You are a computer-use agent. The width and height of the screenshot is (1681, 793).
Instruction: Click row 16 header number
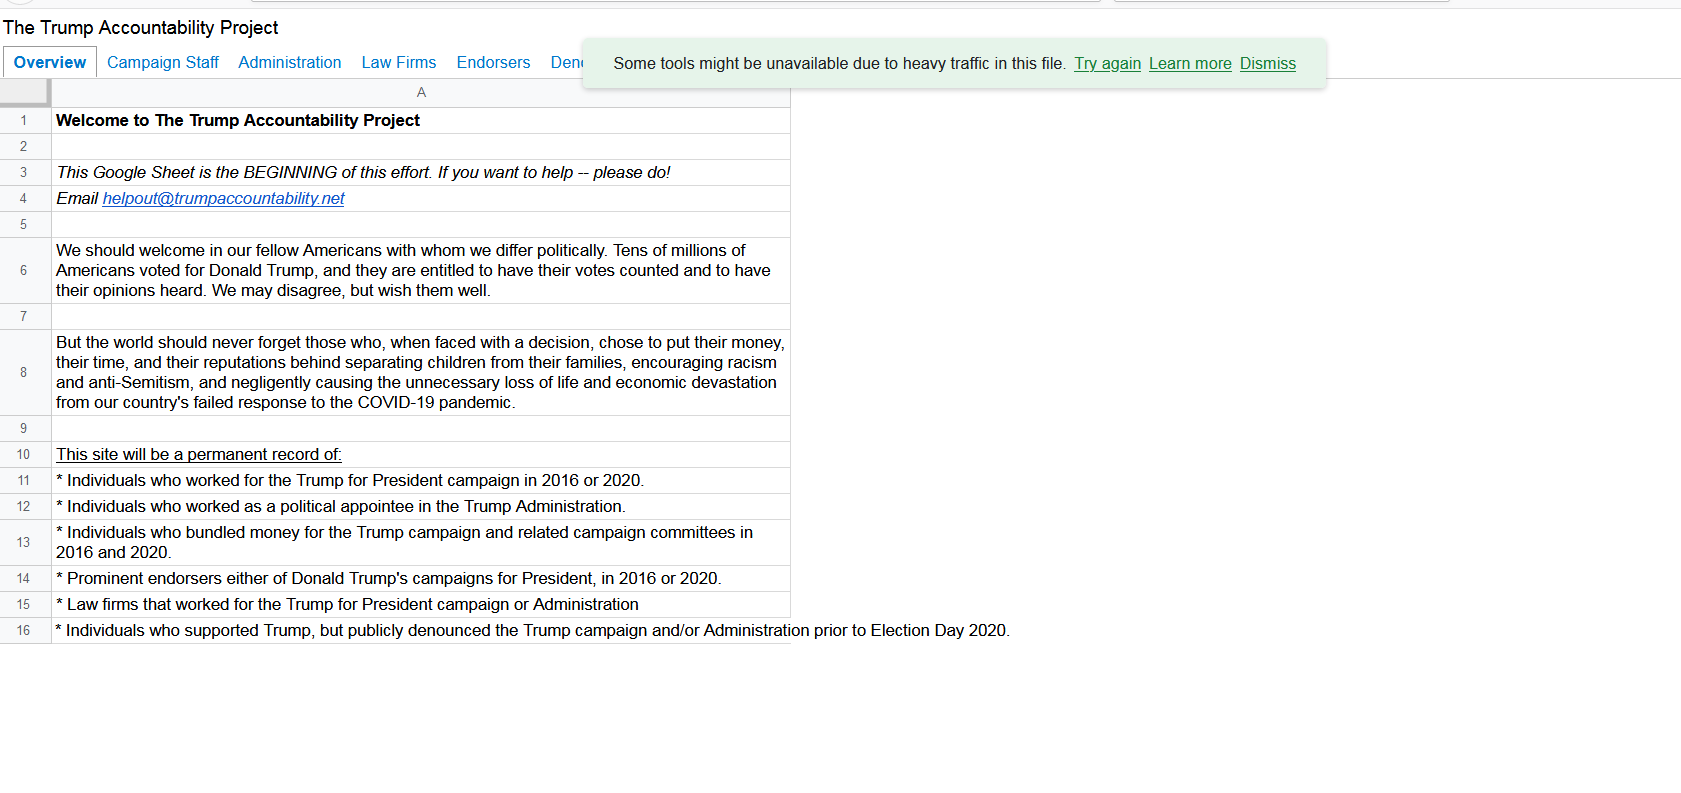pyautogui.click(x=24, y=630)
